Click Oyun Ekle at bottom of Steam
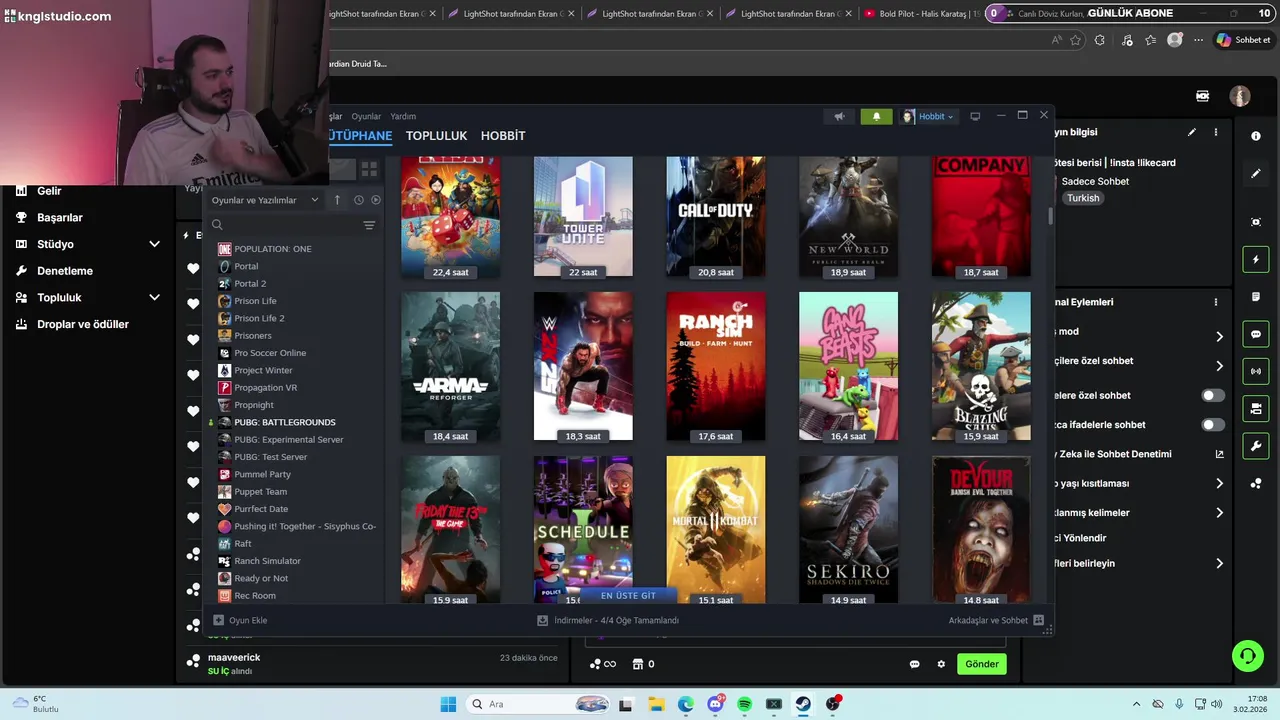Screen dimensions: 1280x720 (x=241, y=620)
